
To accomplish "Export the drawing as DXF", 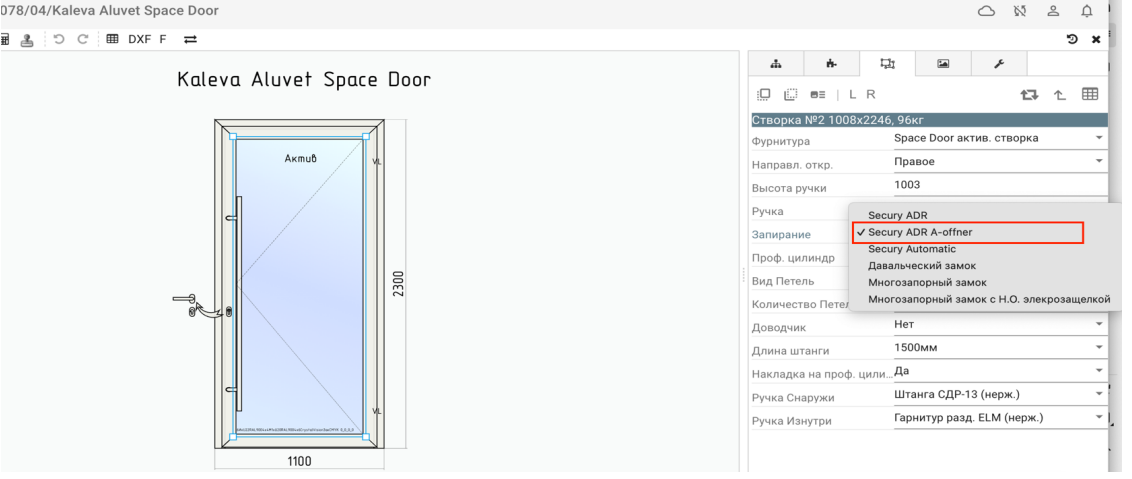I will tap(139, 39).
